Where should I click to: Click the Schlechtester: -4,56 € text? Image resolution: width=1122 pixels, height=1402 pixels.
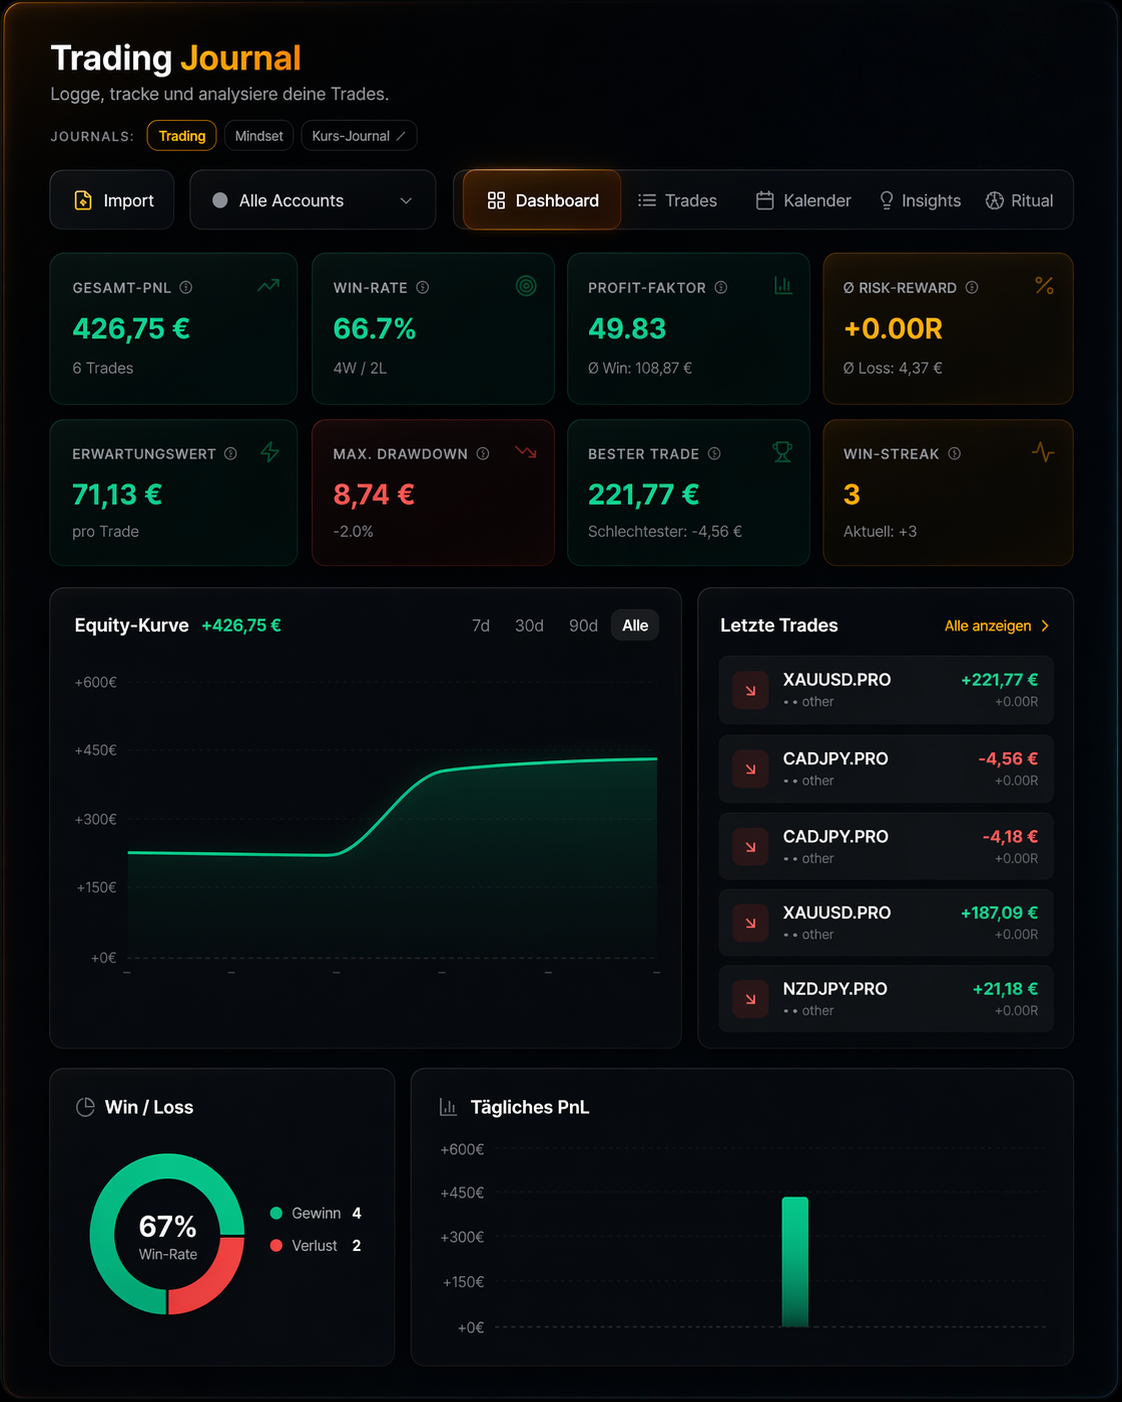tap(665, 531)
